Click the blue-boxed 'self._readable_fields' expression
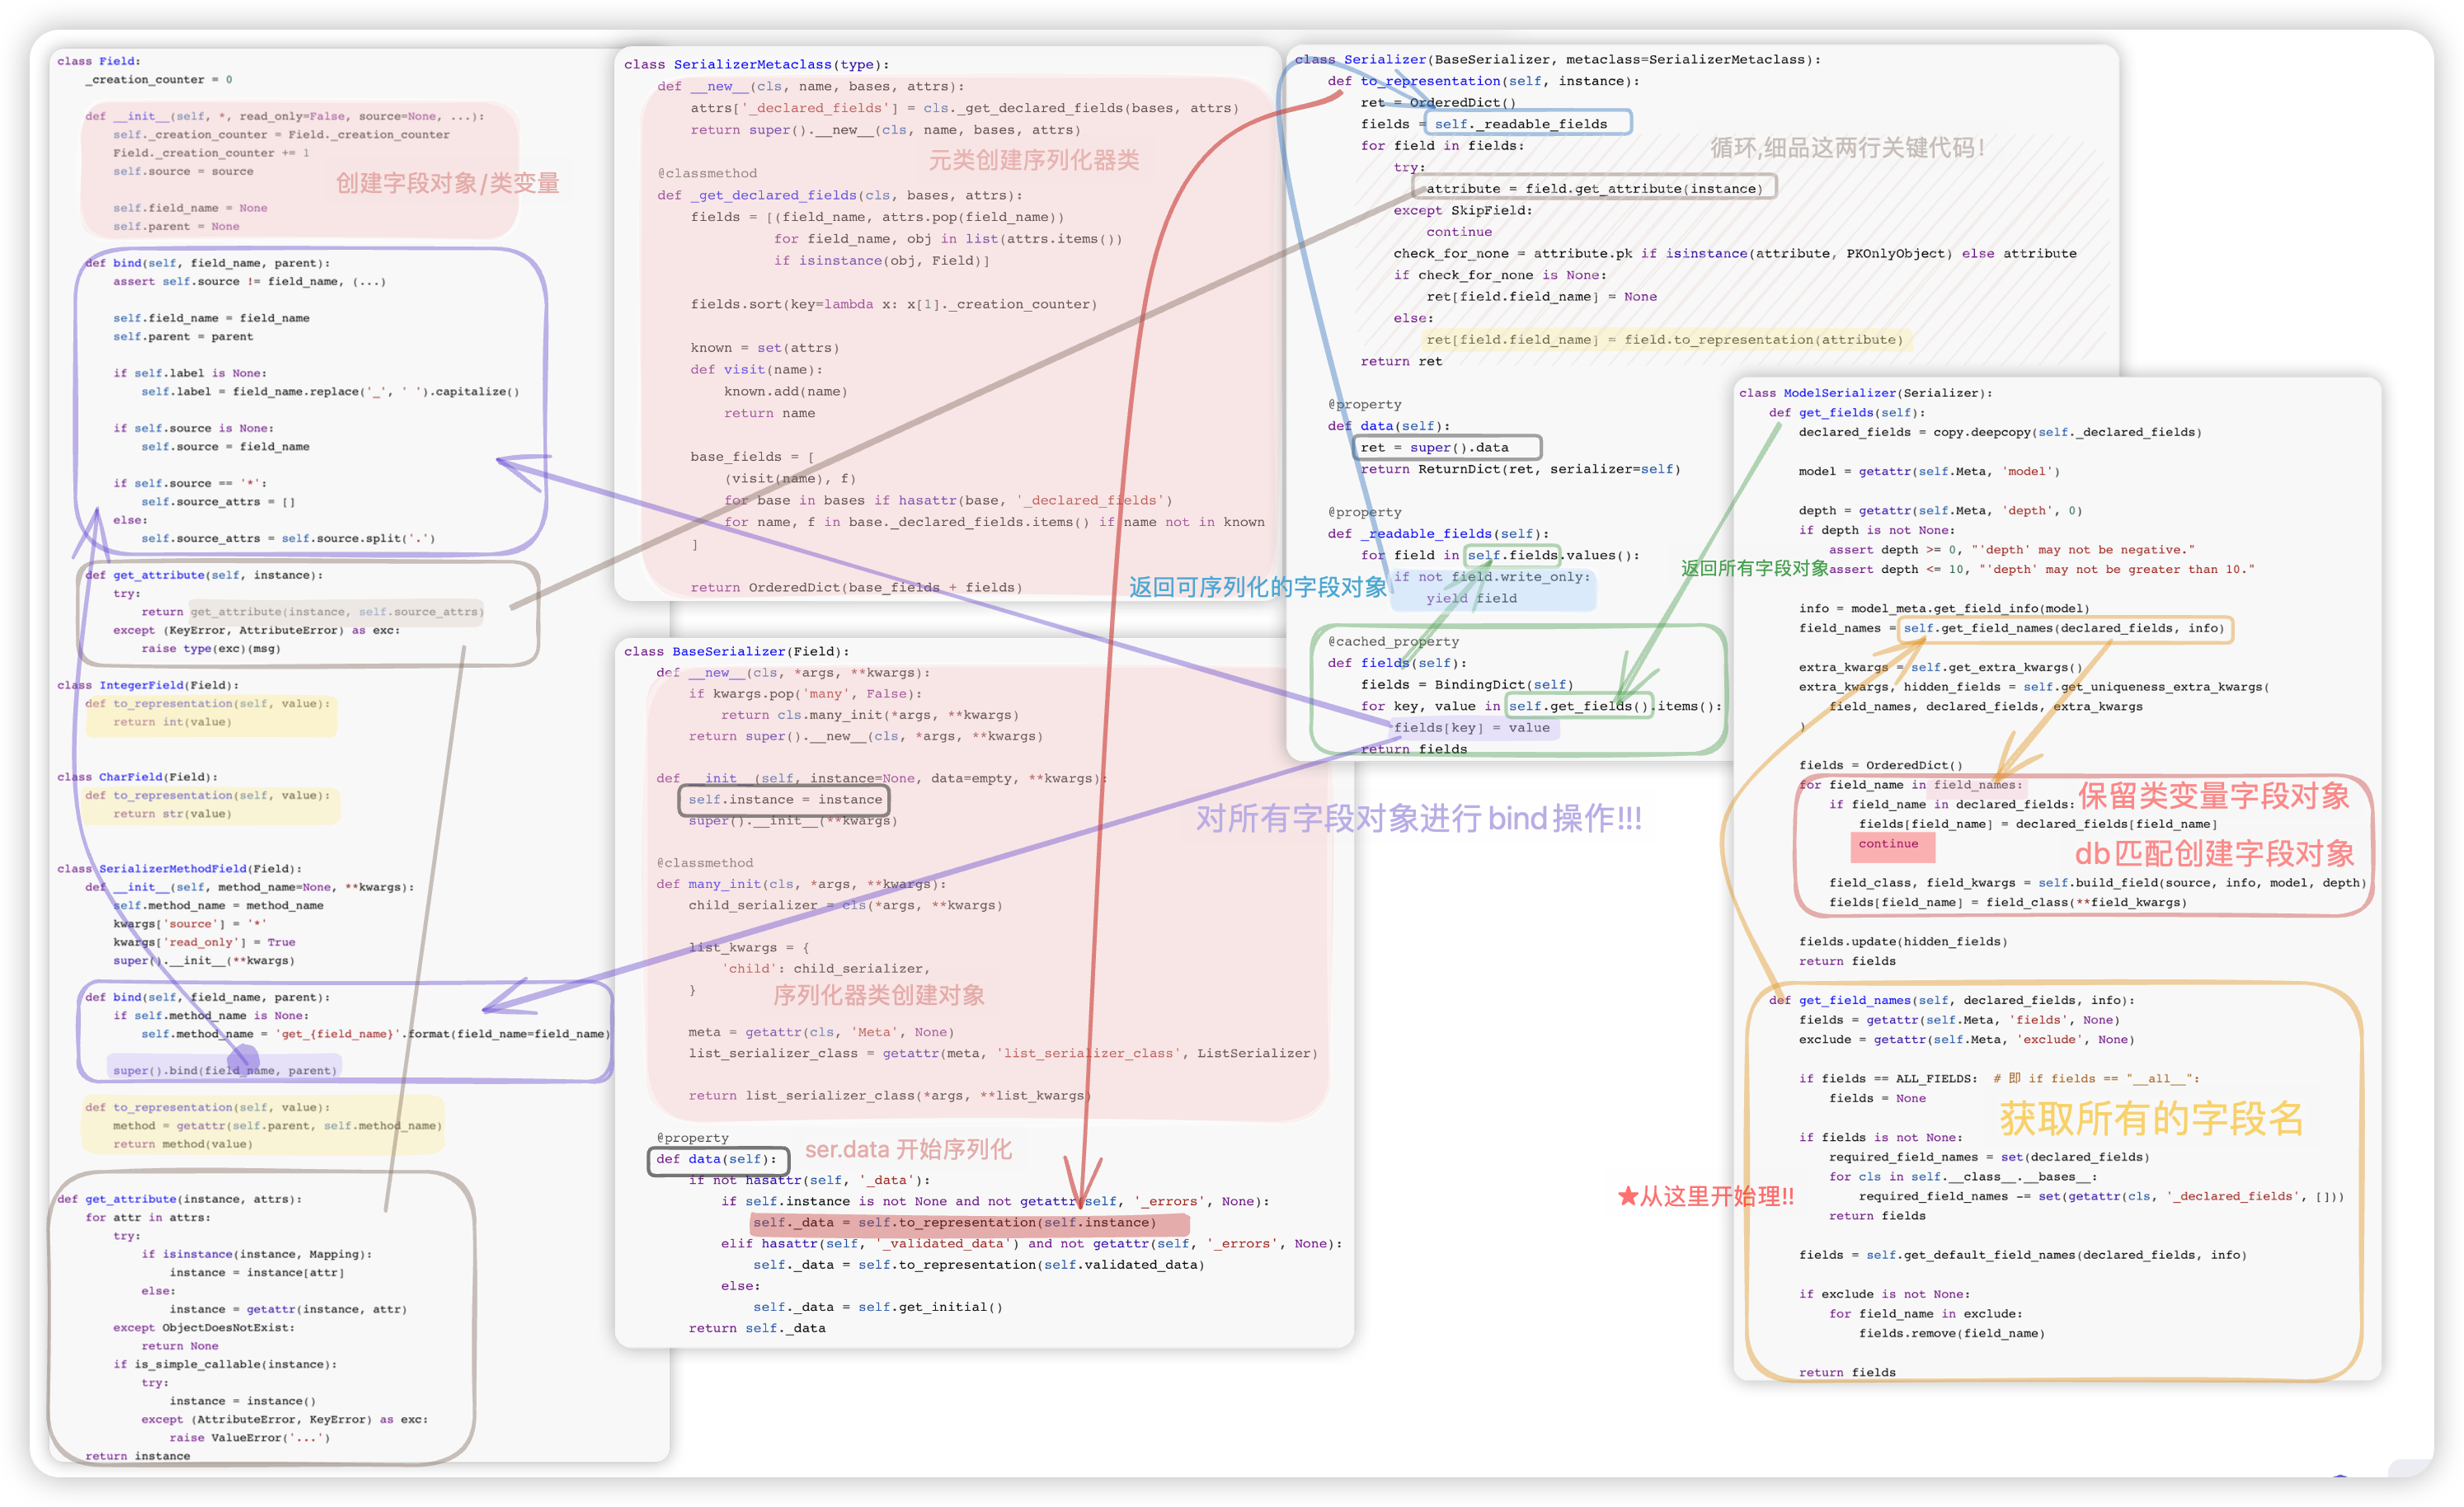 tap(1521, 124)
